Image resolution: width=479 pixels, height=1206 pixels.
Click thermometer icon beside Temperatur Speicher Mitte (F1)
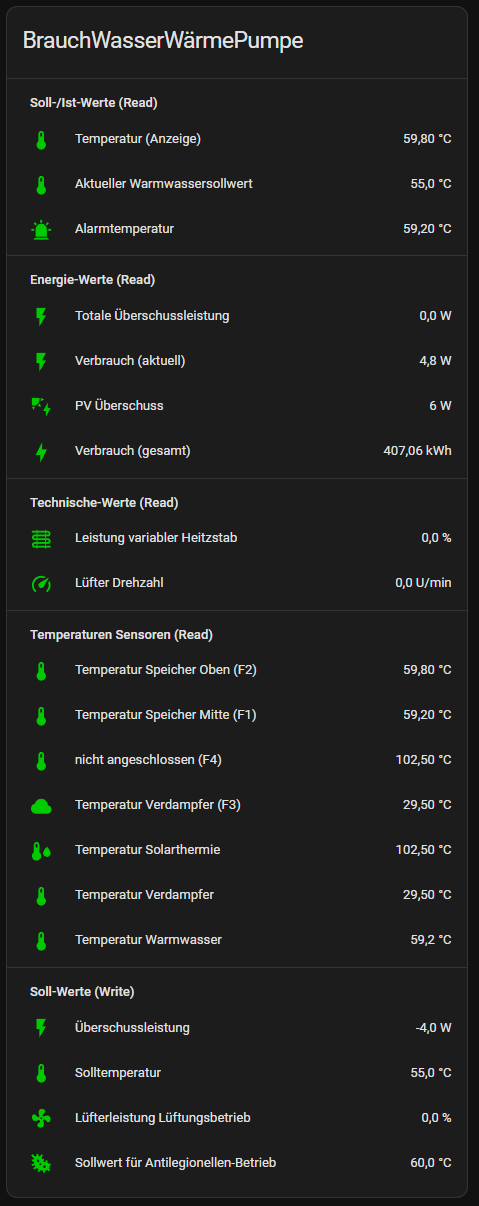[41, 715]
